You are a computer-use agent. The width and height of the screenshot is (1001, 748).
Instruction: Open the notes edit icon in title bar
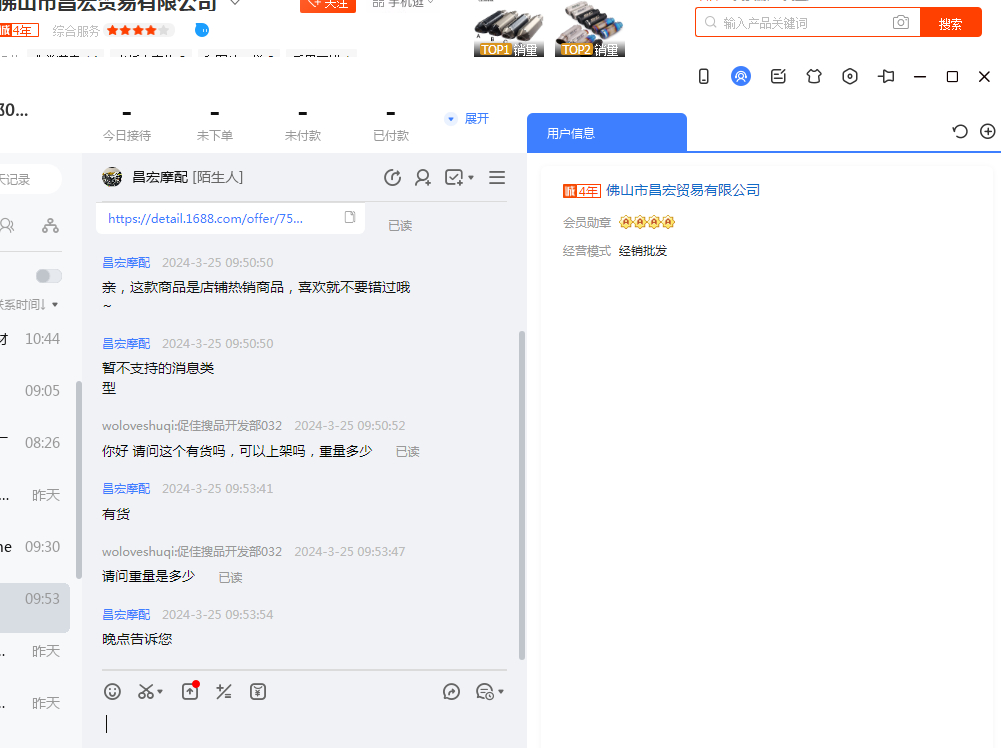pyautogui.click(x=778, y=77)
